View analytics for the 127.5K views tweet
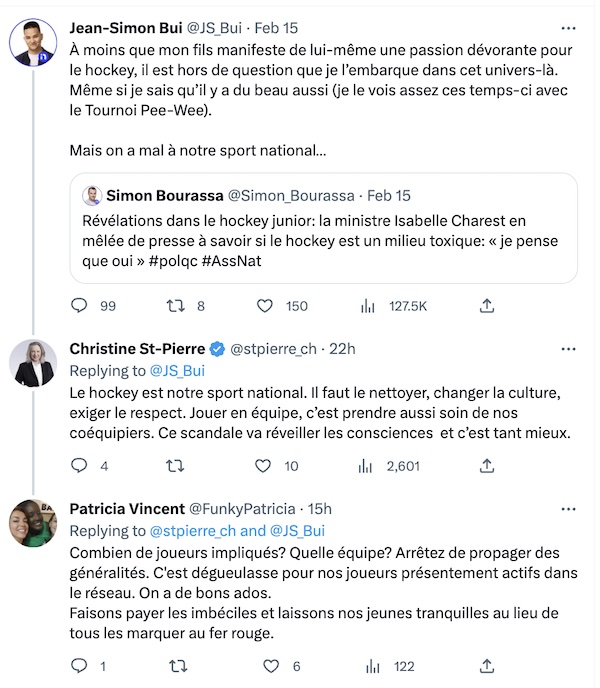This screenshot has height=688, width=600. click(367, 306)
